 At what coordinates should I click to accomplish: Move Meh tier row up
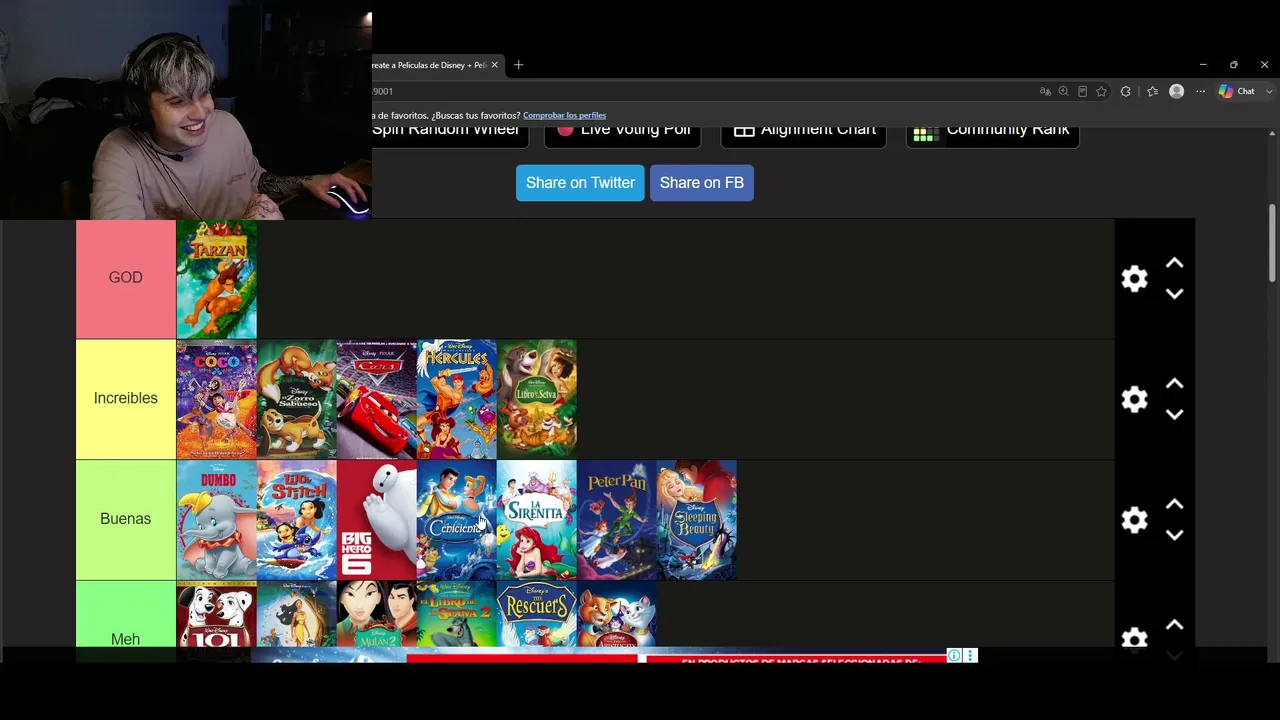click(x=1174, y=625)
